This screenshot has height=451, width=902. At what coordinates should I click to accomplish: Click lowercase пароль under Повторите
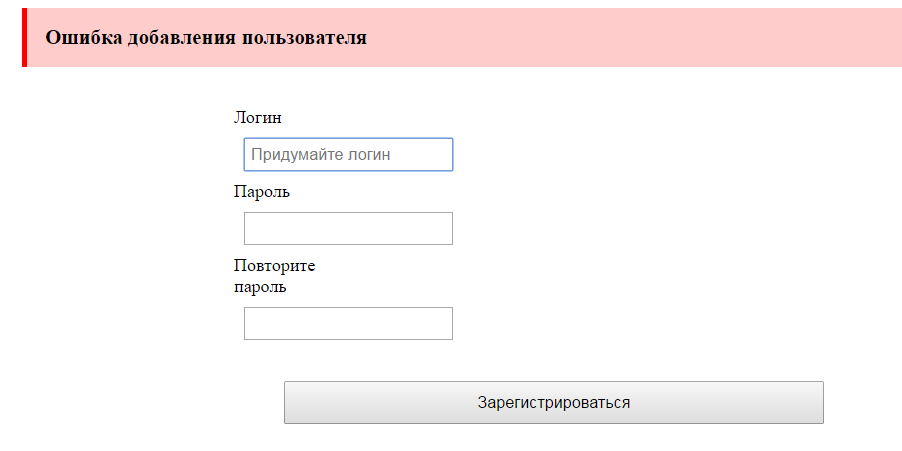tap(260, 286)
